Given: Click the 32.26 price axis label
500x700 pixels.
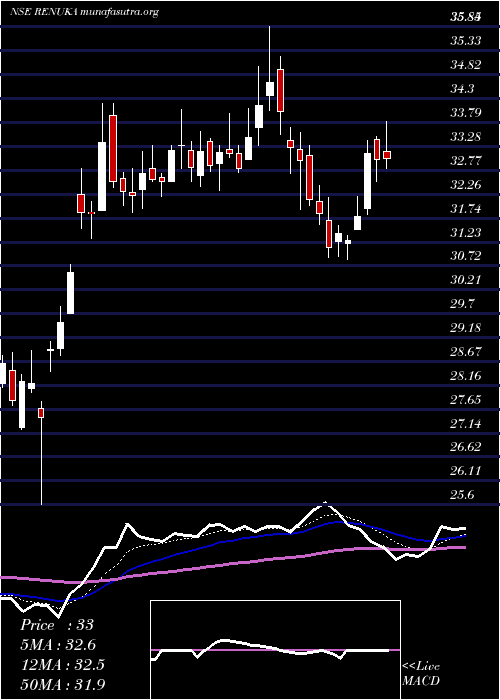Looking at the screenshot, I should (x=466, y=184).
